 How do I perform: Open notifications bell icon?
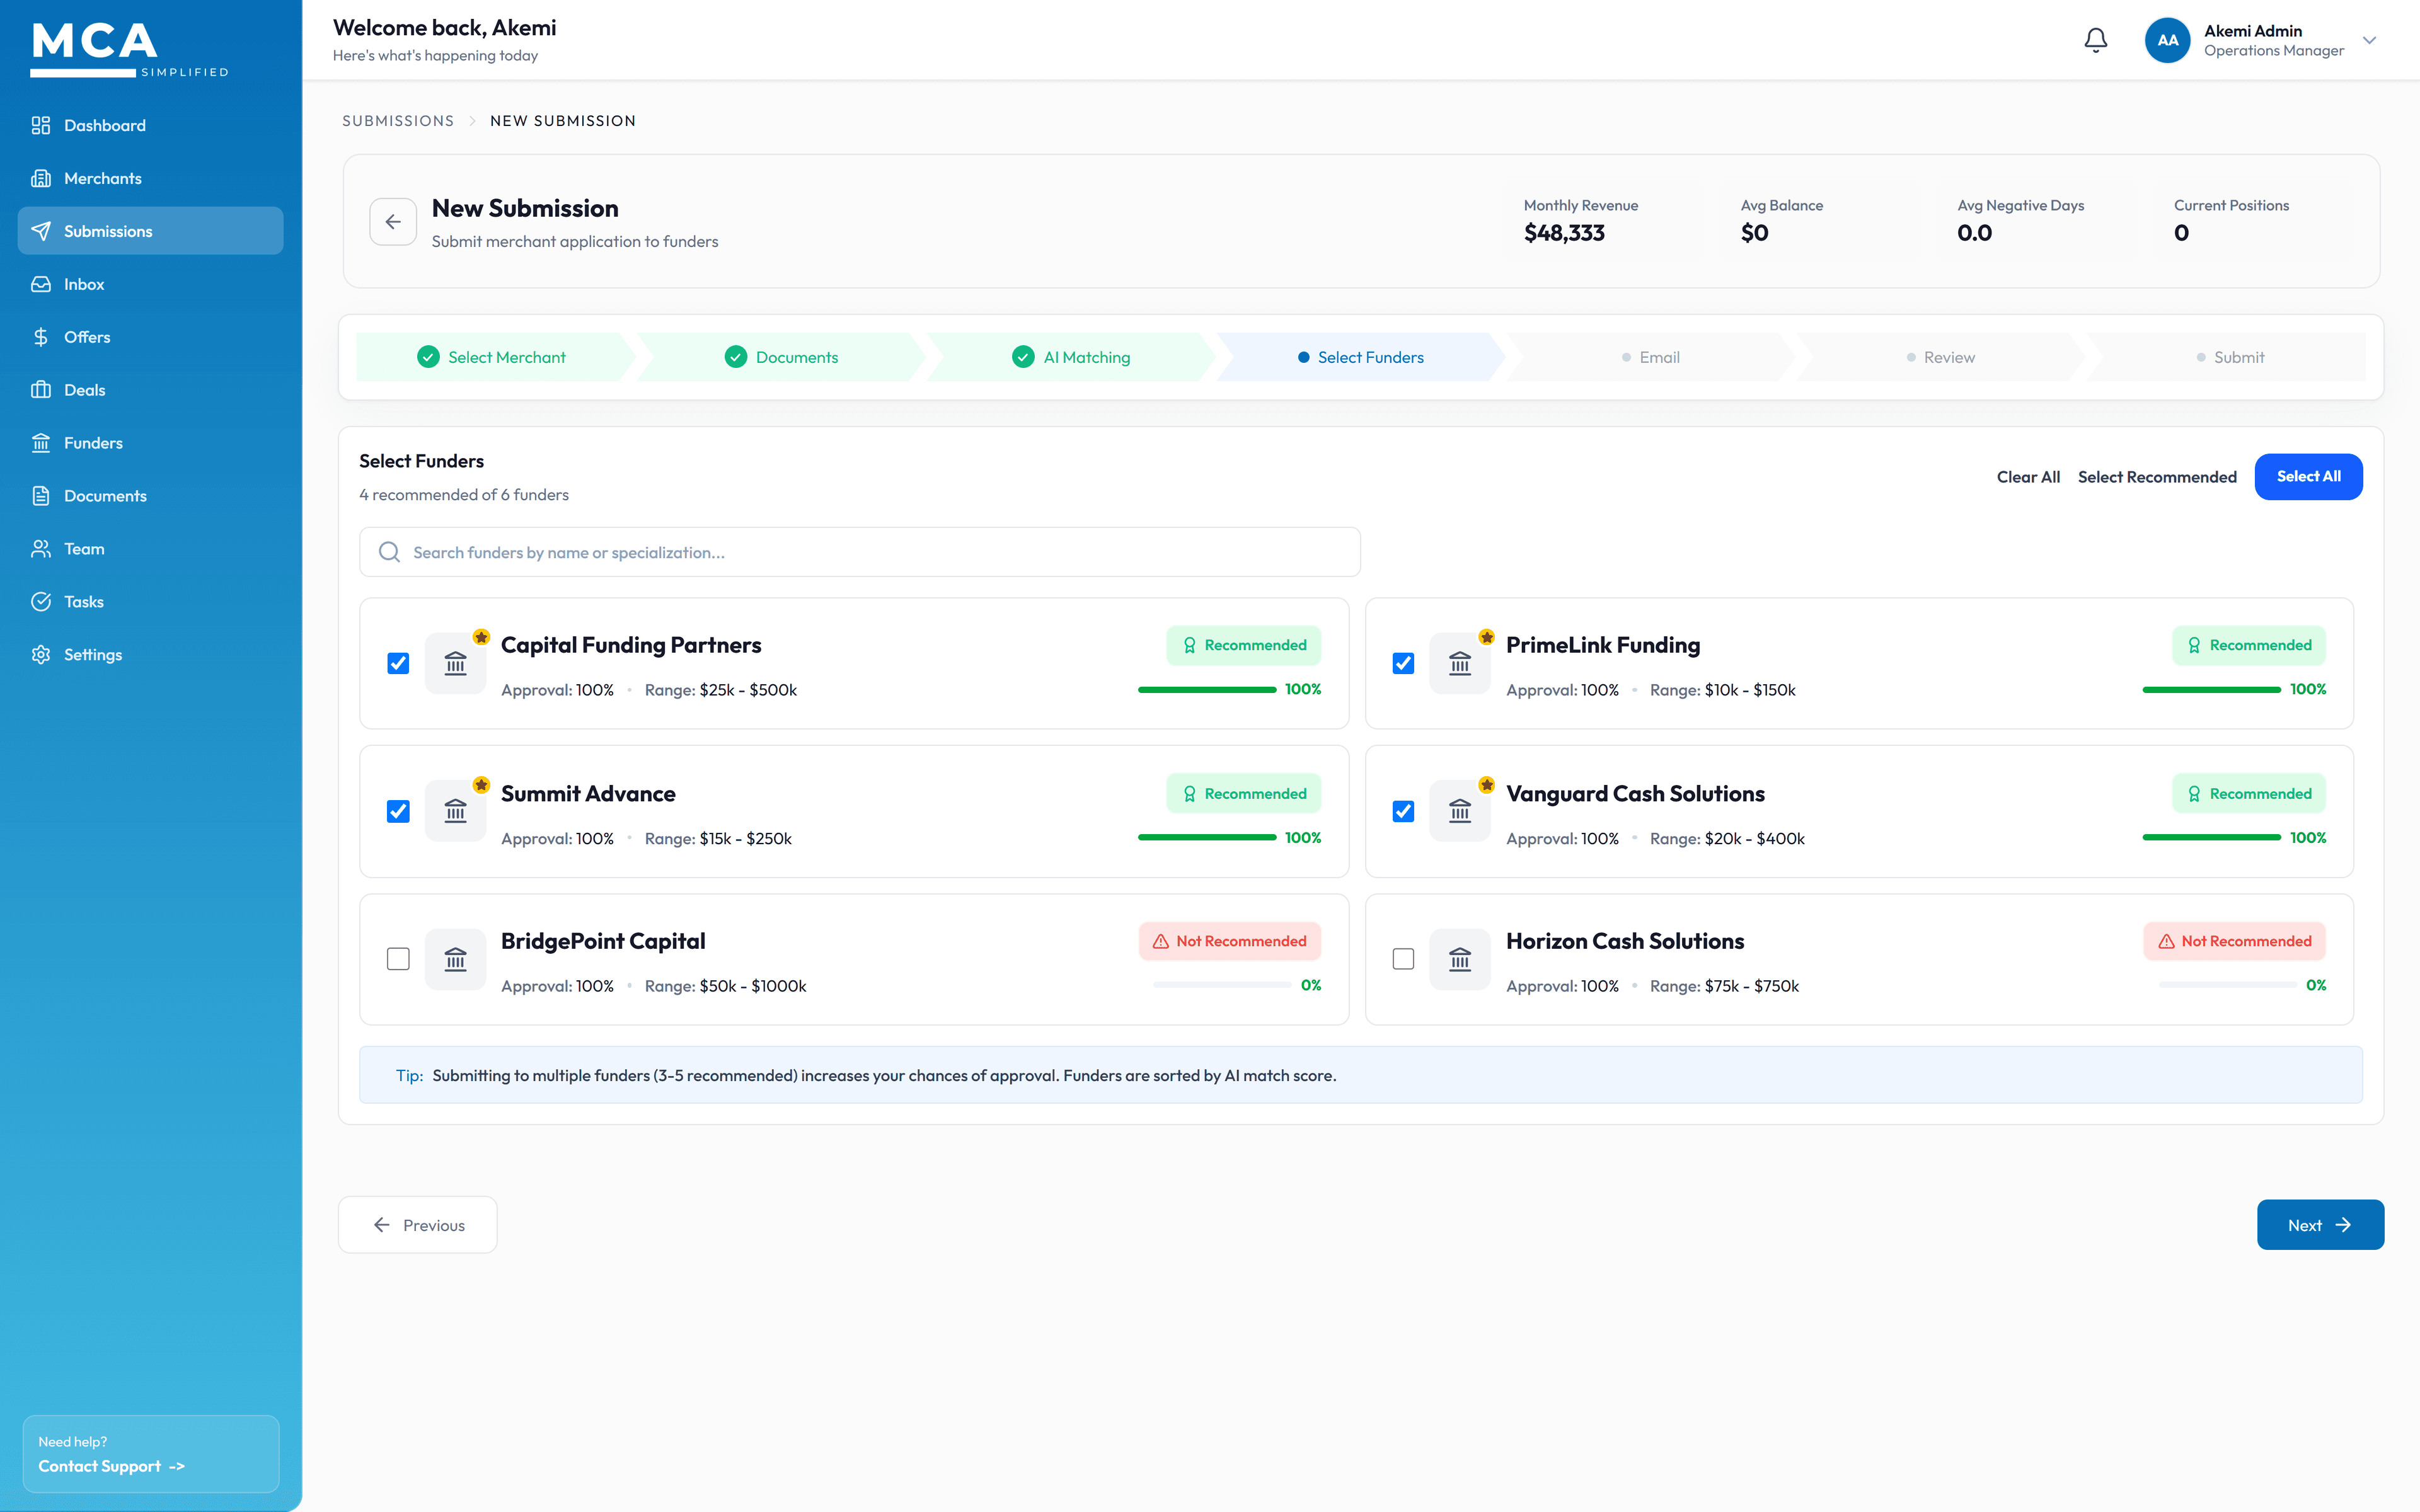coord(2096,40)
